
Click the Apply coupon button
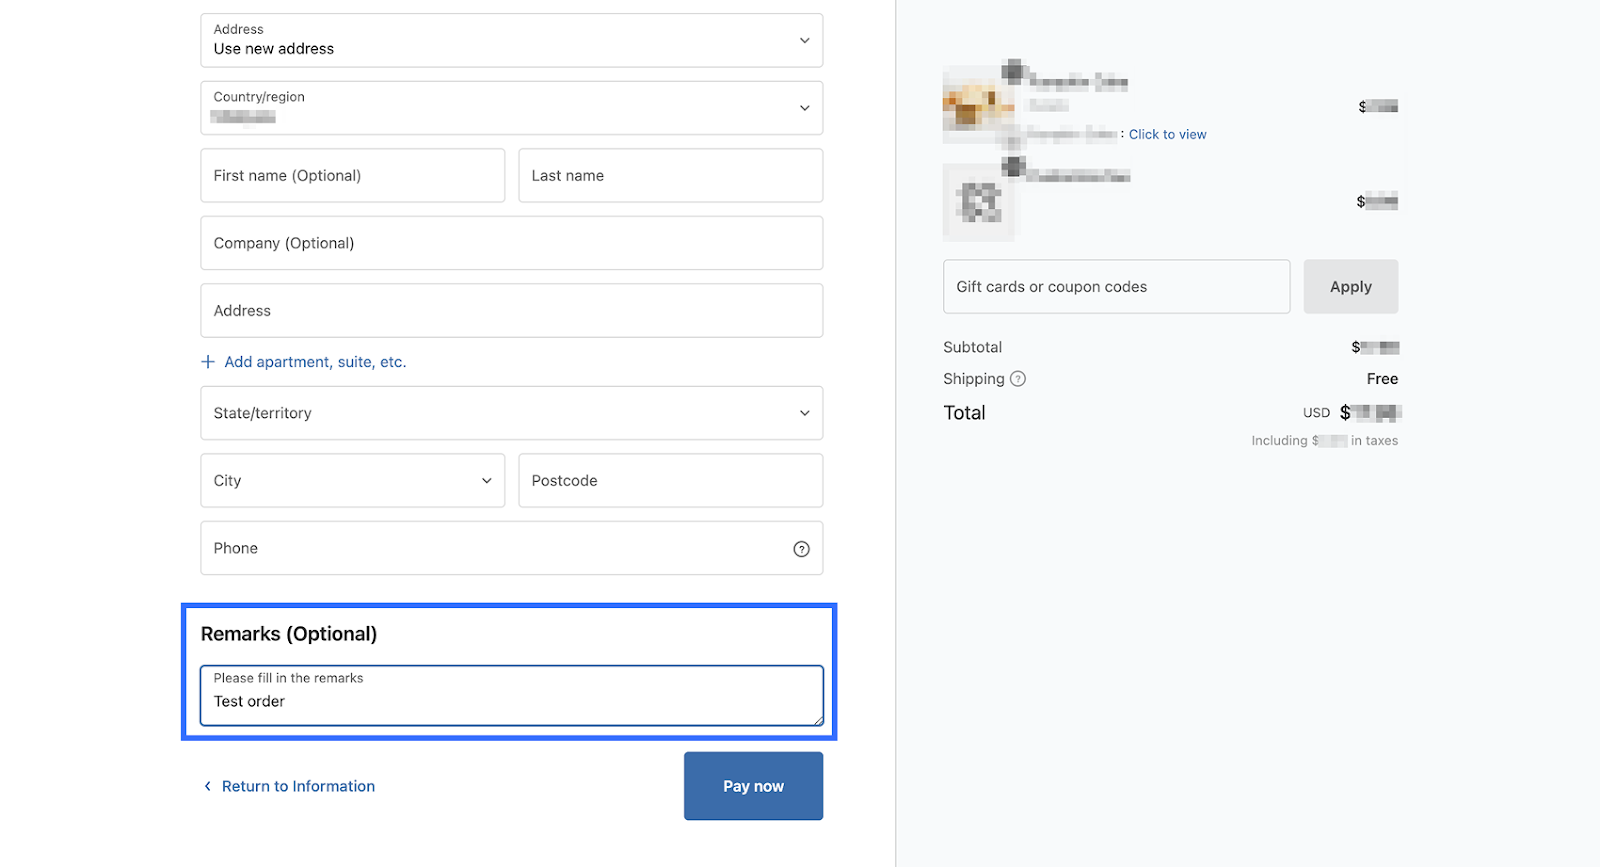[x=1350, y=287]
